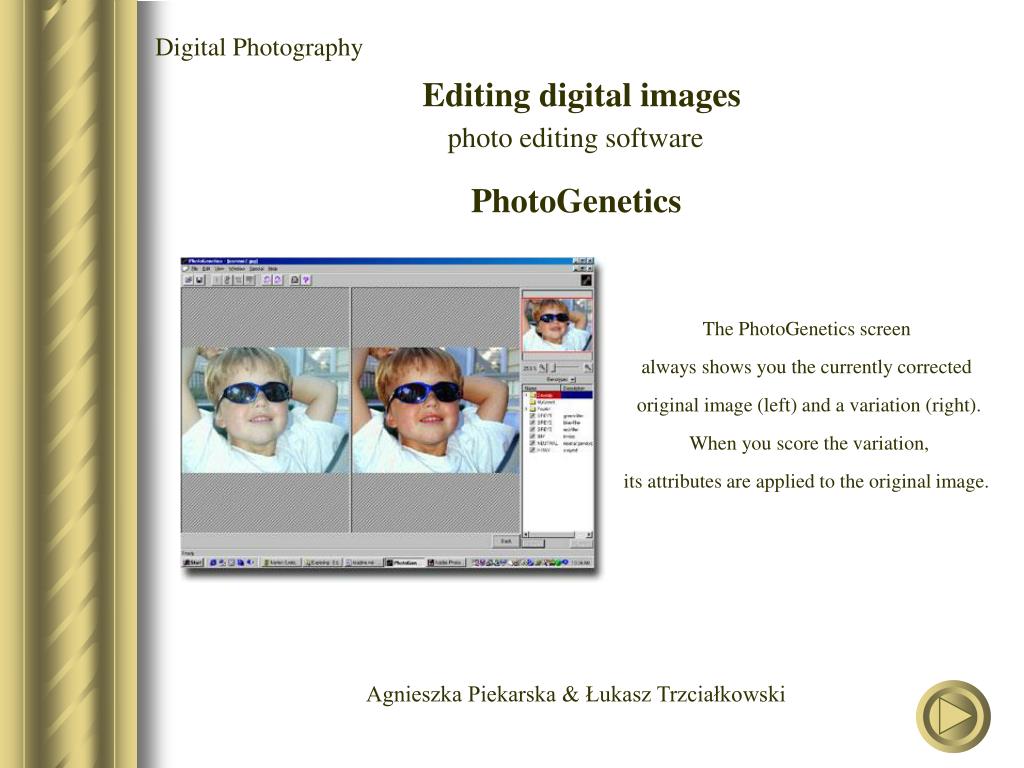1024x768 pixels.
Task: Click the second purple redo arrow icon
Action: tap(278, 280)
